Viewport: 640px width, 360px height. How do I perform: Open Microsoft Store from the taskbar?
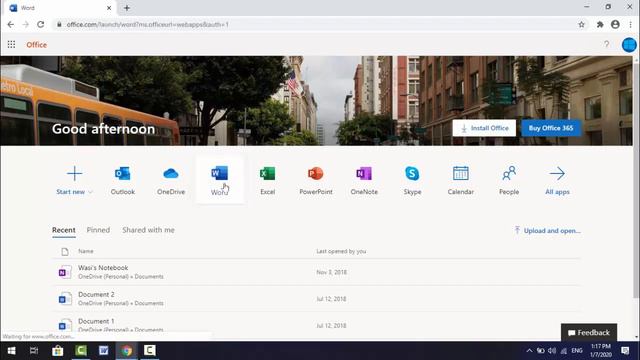(58, 351)
